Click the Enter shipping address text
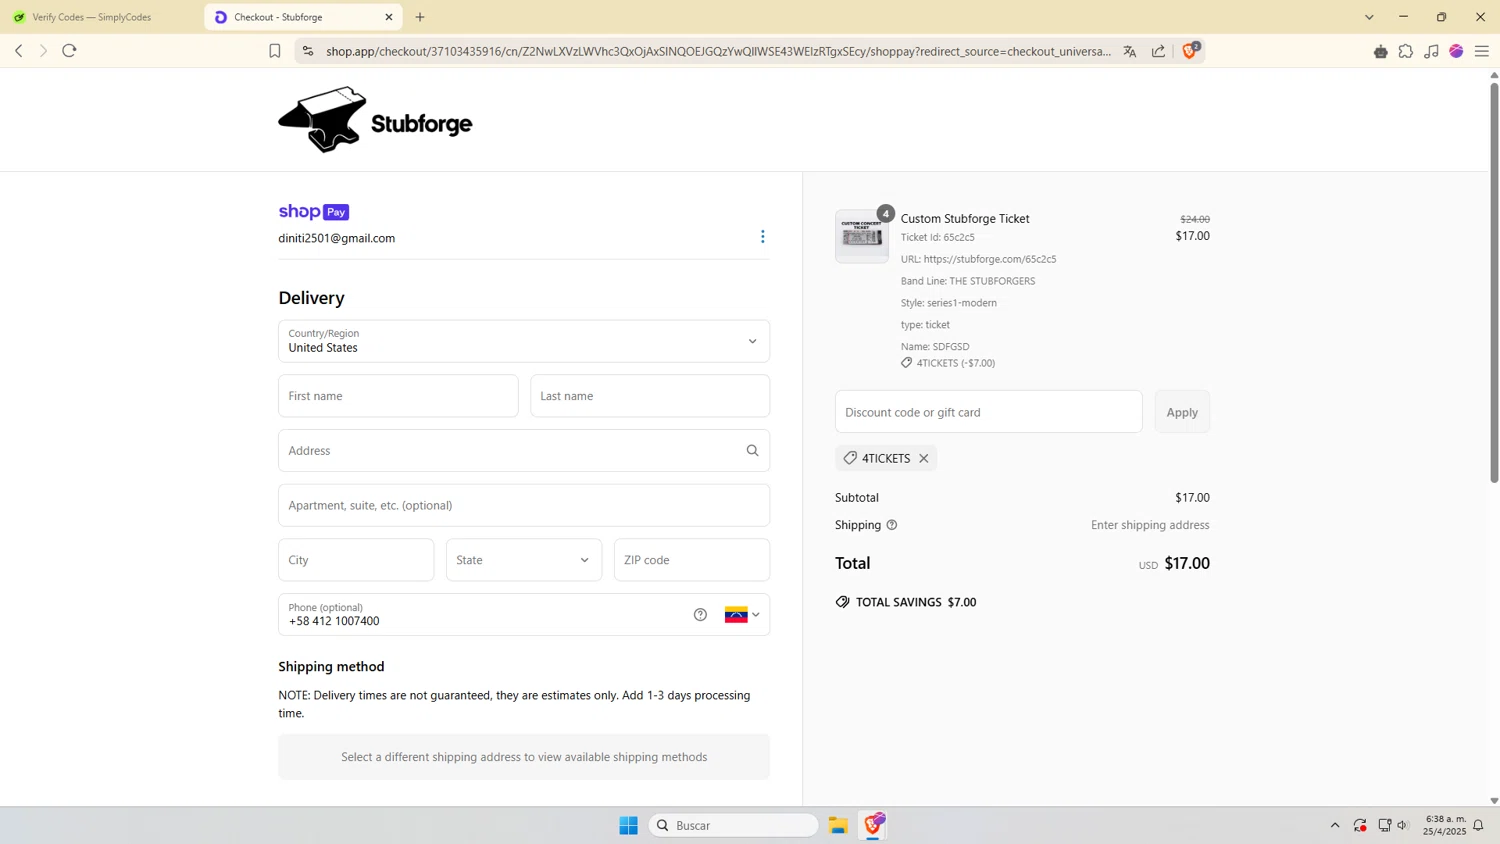 point(1150,525)
